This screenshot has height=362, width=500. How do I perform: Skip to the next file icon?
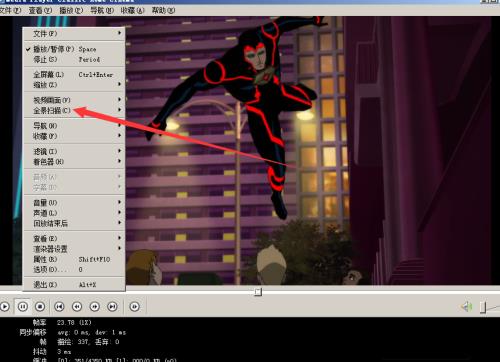[x=112, y=306]
